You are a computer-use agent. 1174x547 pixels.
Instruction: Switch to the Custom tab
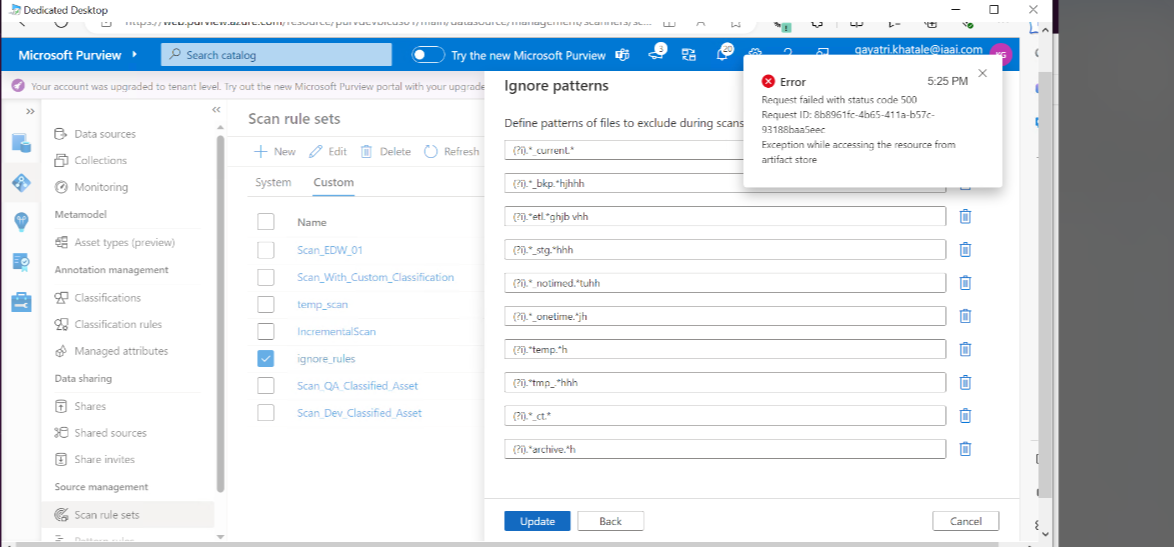click(333, 182)
